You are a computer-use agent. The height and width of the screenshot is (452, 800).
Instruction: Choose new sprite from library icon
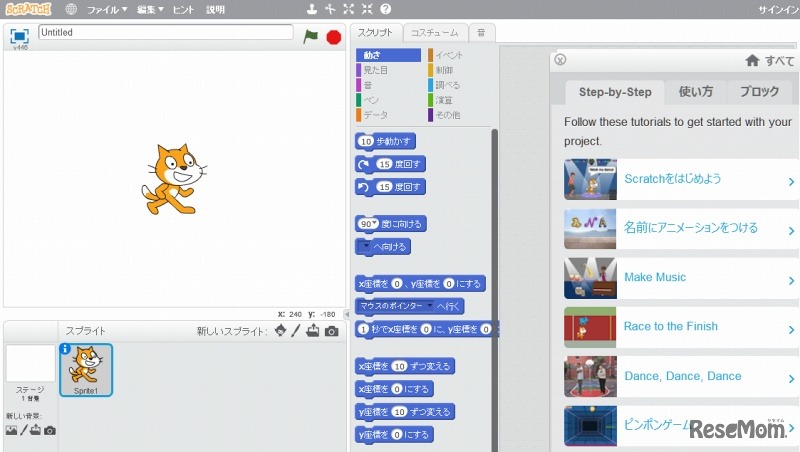click(x=280, y=331)
